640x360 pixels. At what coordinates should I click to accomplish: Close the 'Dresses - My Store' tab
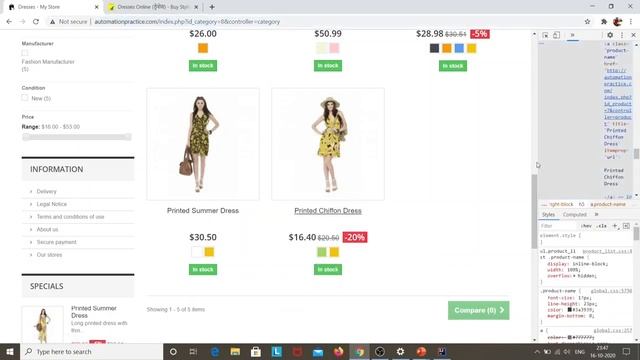(97, 7)
